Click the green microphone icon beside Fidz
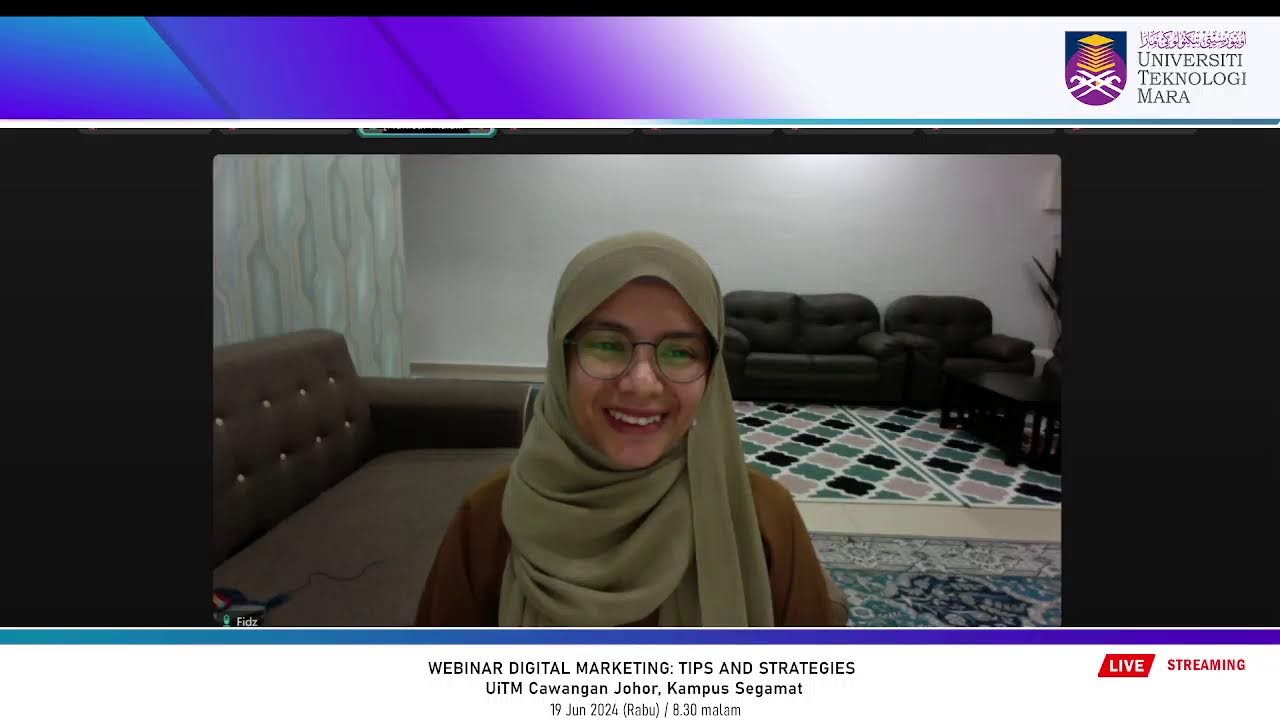 (x=227, y=621)
